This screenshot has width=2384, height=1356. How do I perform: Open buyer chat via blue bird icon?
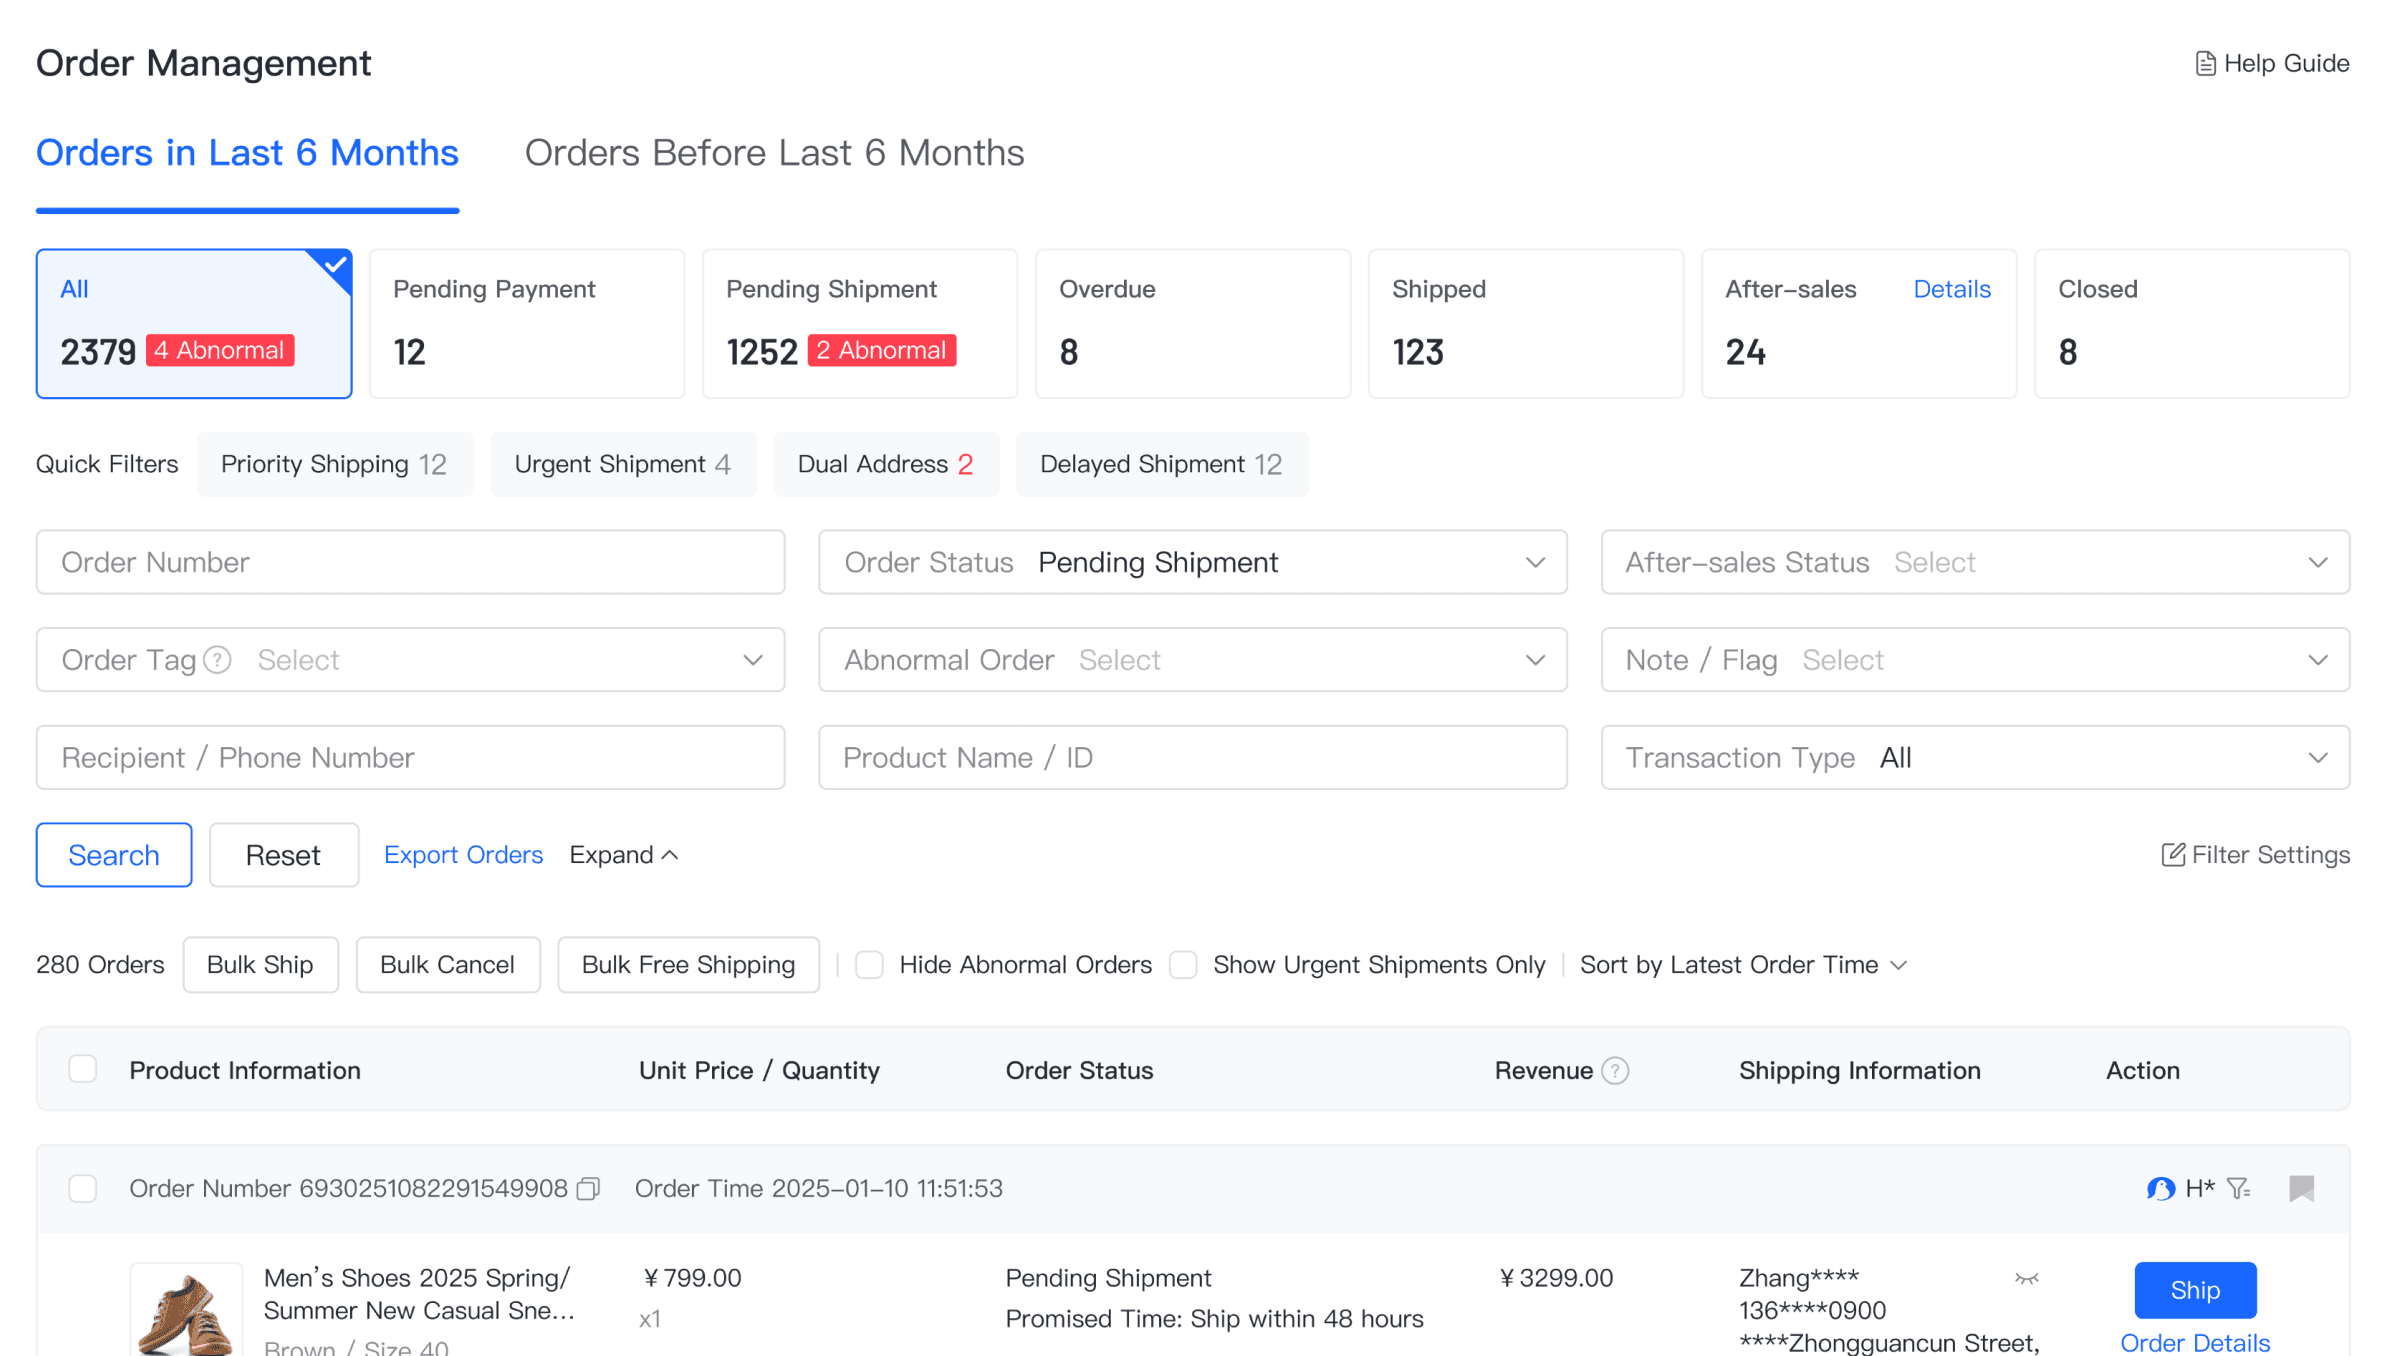(2160, 1188)
